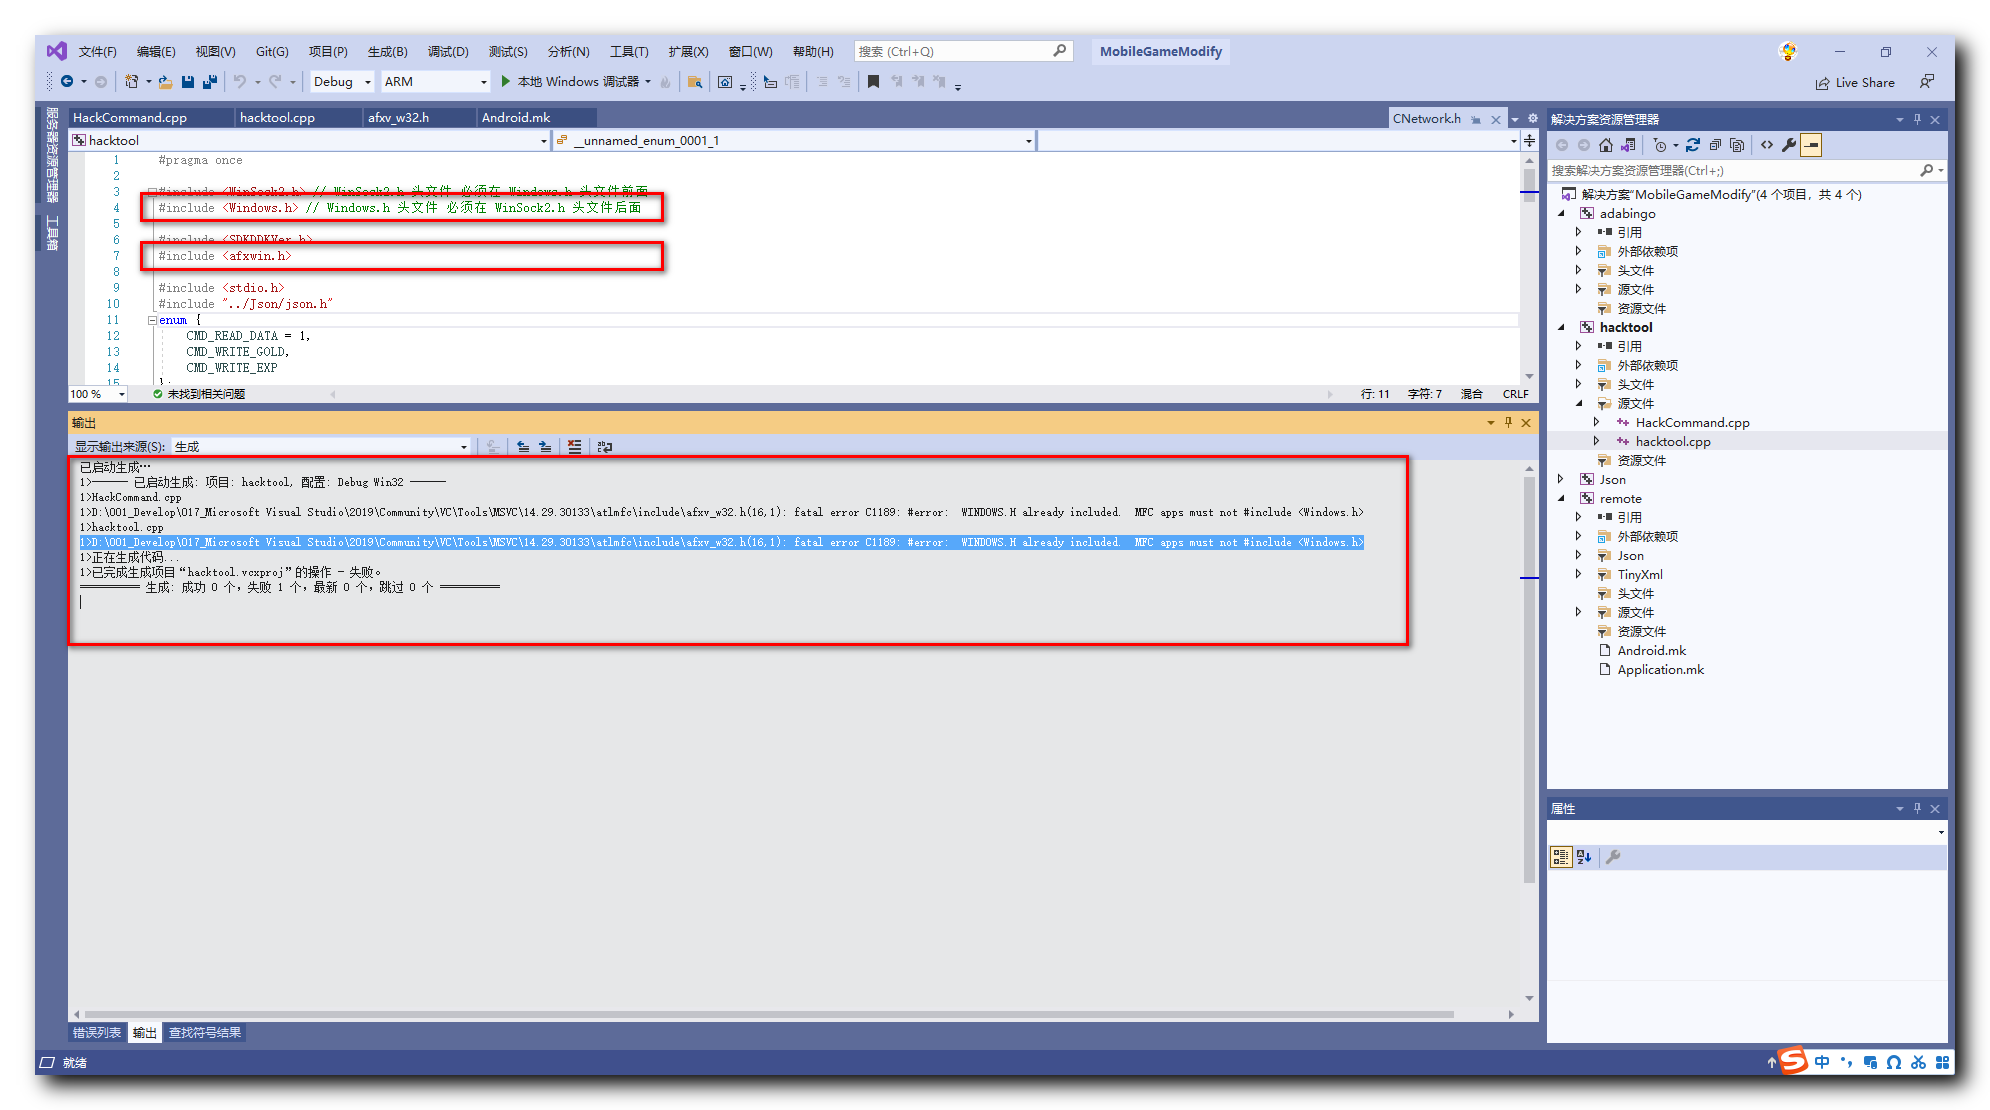Select HackCommand.cpp in Solution Explorer

[1691, 422]
